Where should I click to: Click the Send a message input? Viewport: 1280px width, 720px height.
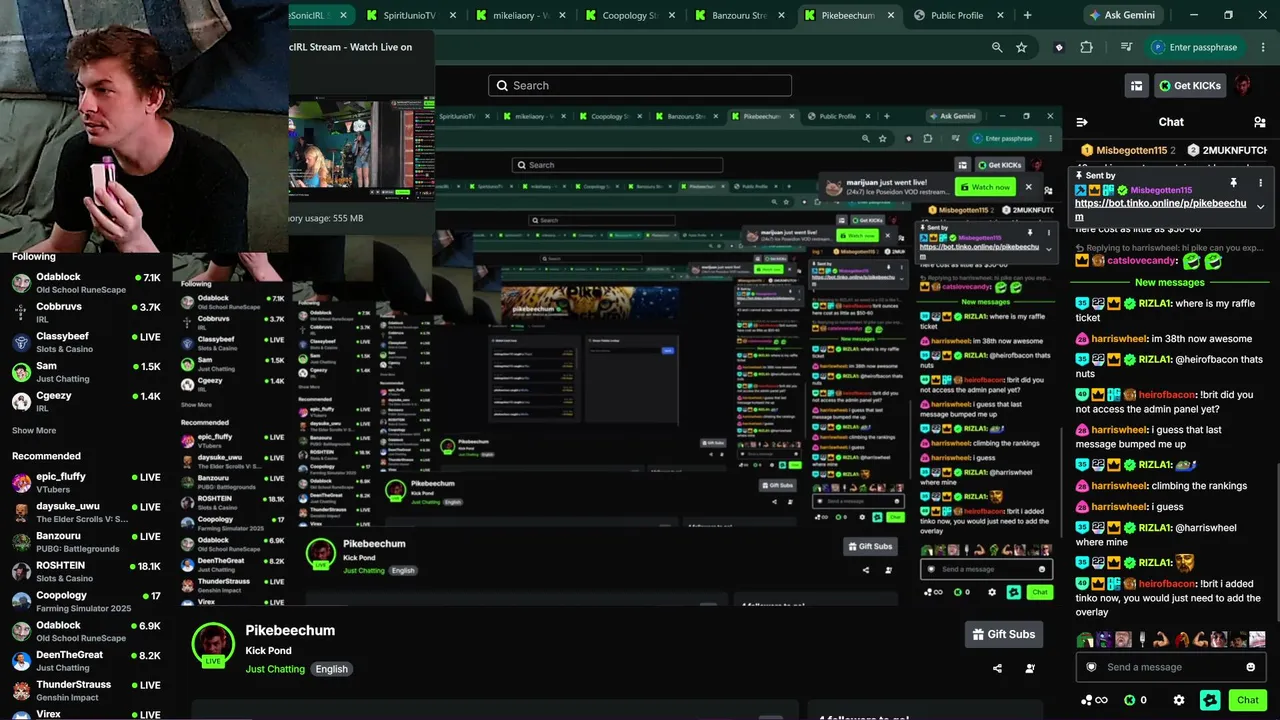1171,667
